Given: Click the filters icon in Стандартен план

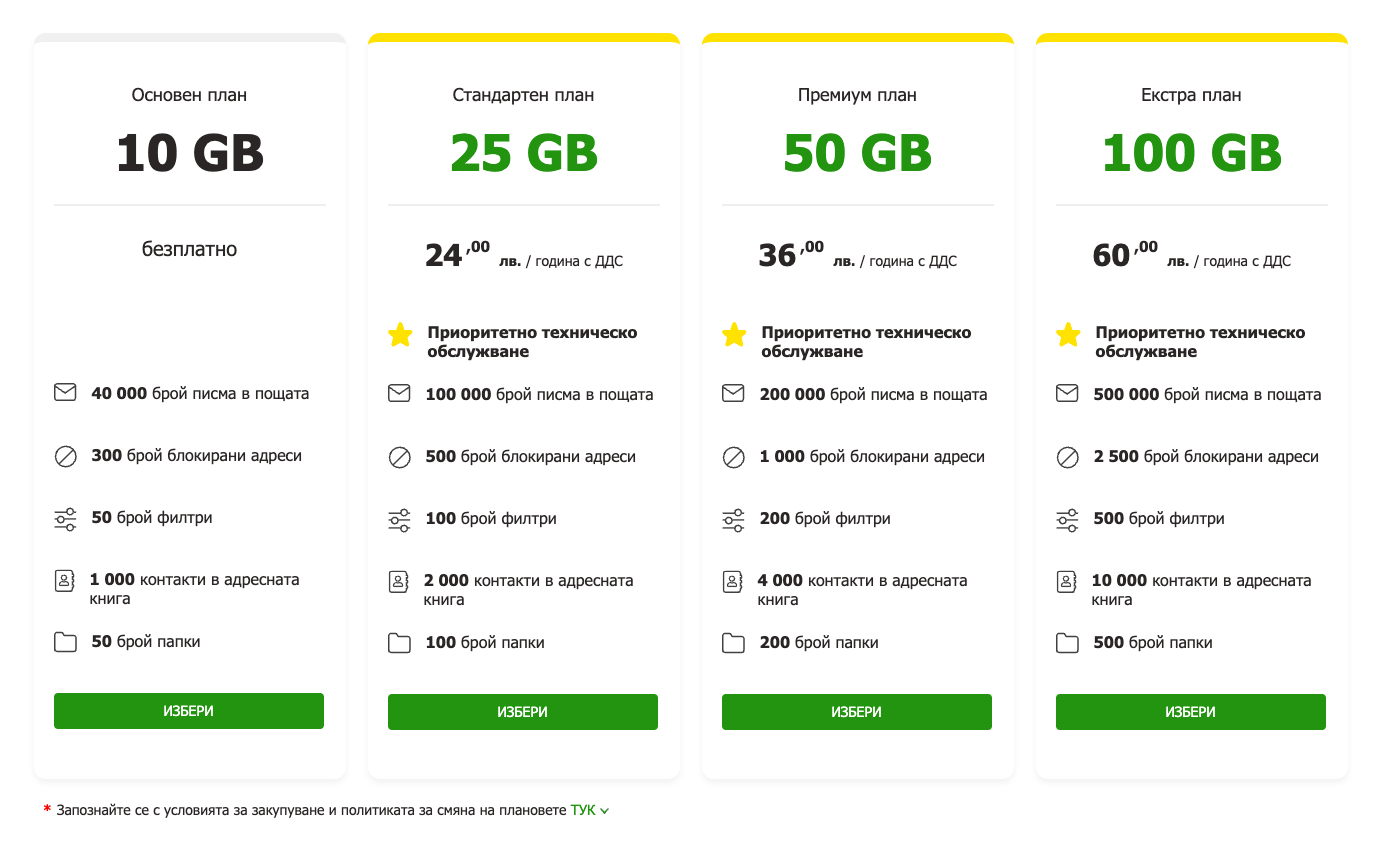Looking at the screenshot, I should (399, 520).
